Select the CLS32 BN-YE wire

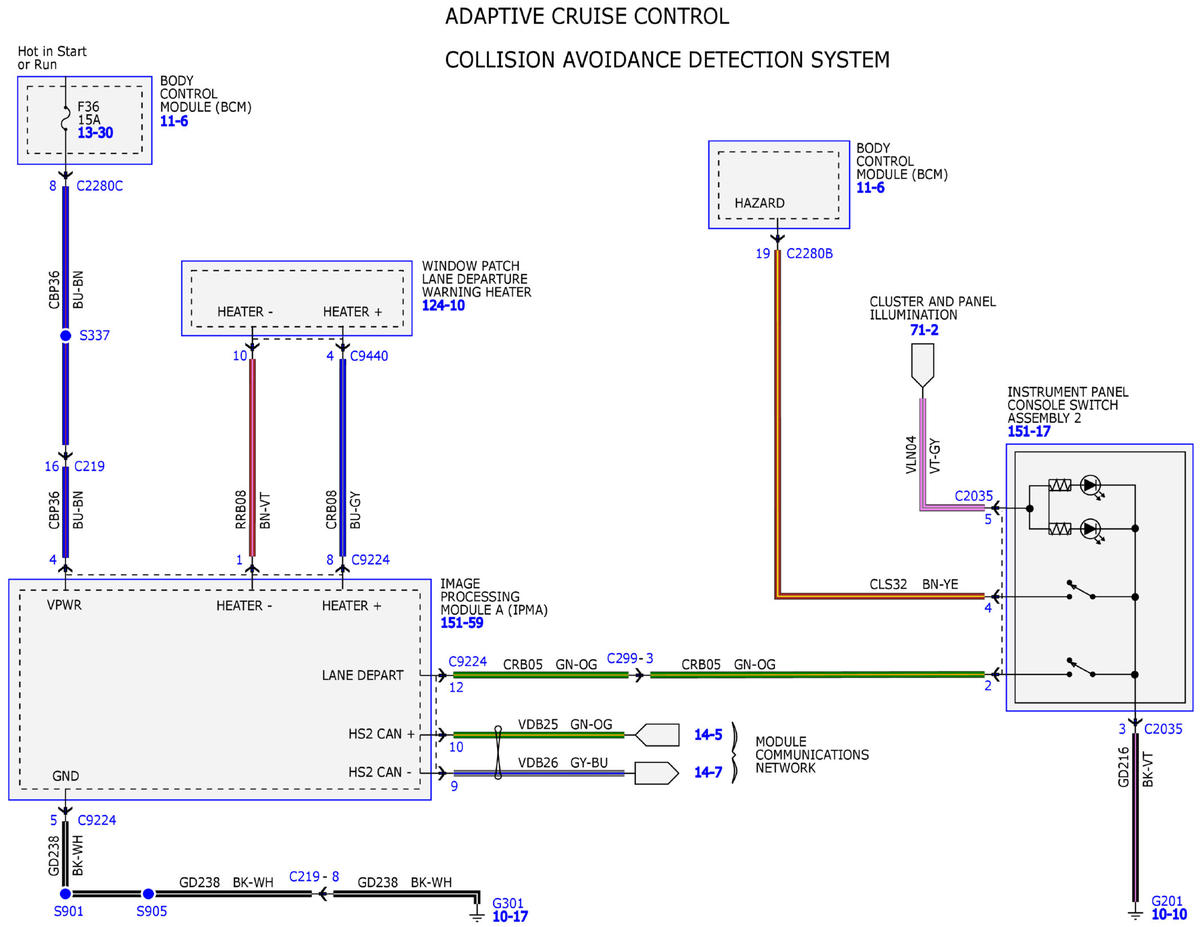(x=880, y=596)
